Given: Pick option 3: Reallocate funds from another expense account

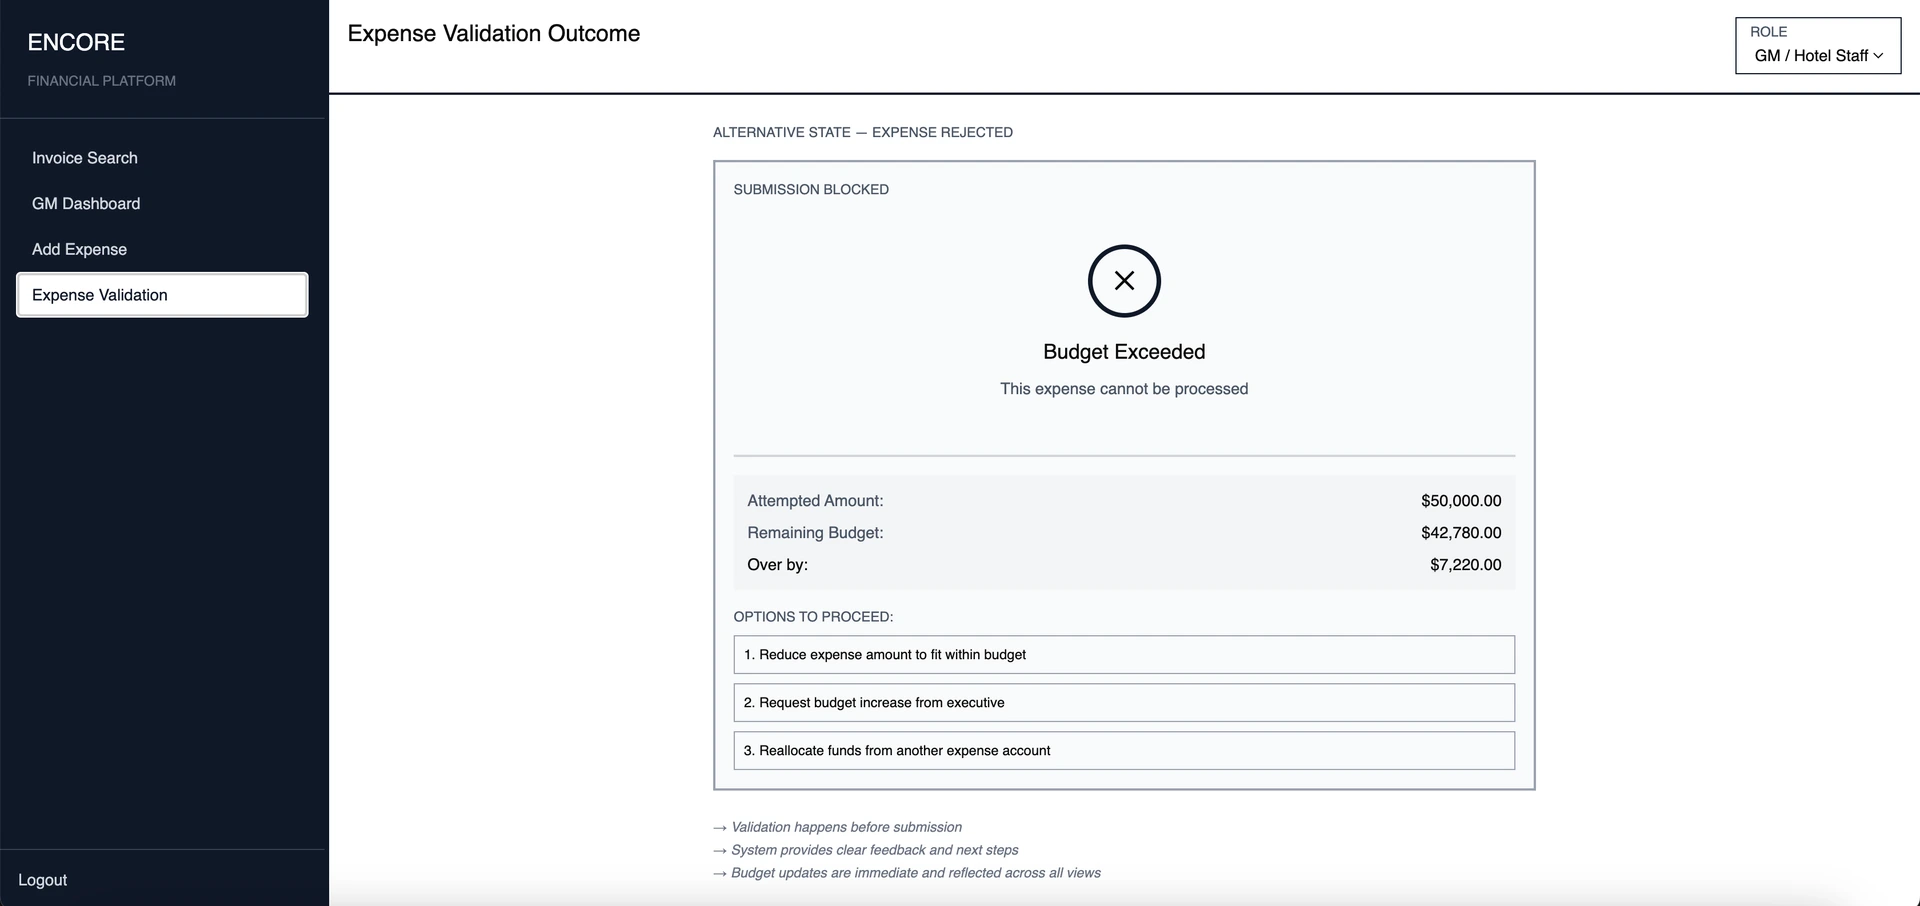Looking at the screenshot, I should click(1123, 750).
